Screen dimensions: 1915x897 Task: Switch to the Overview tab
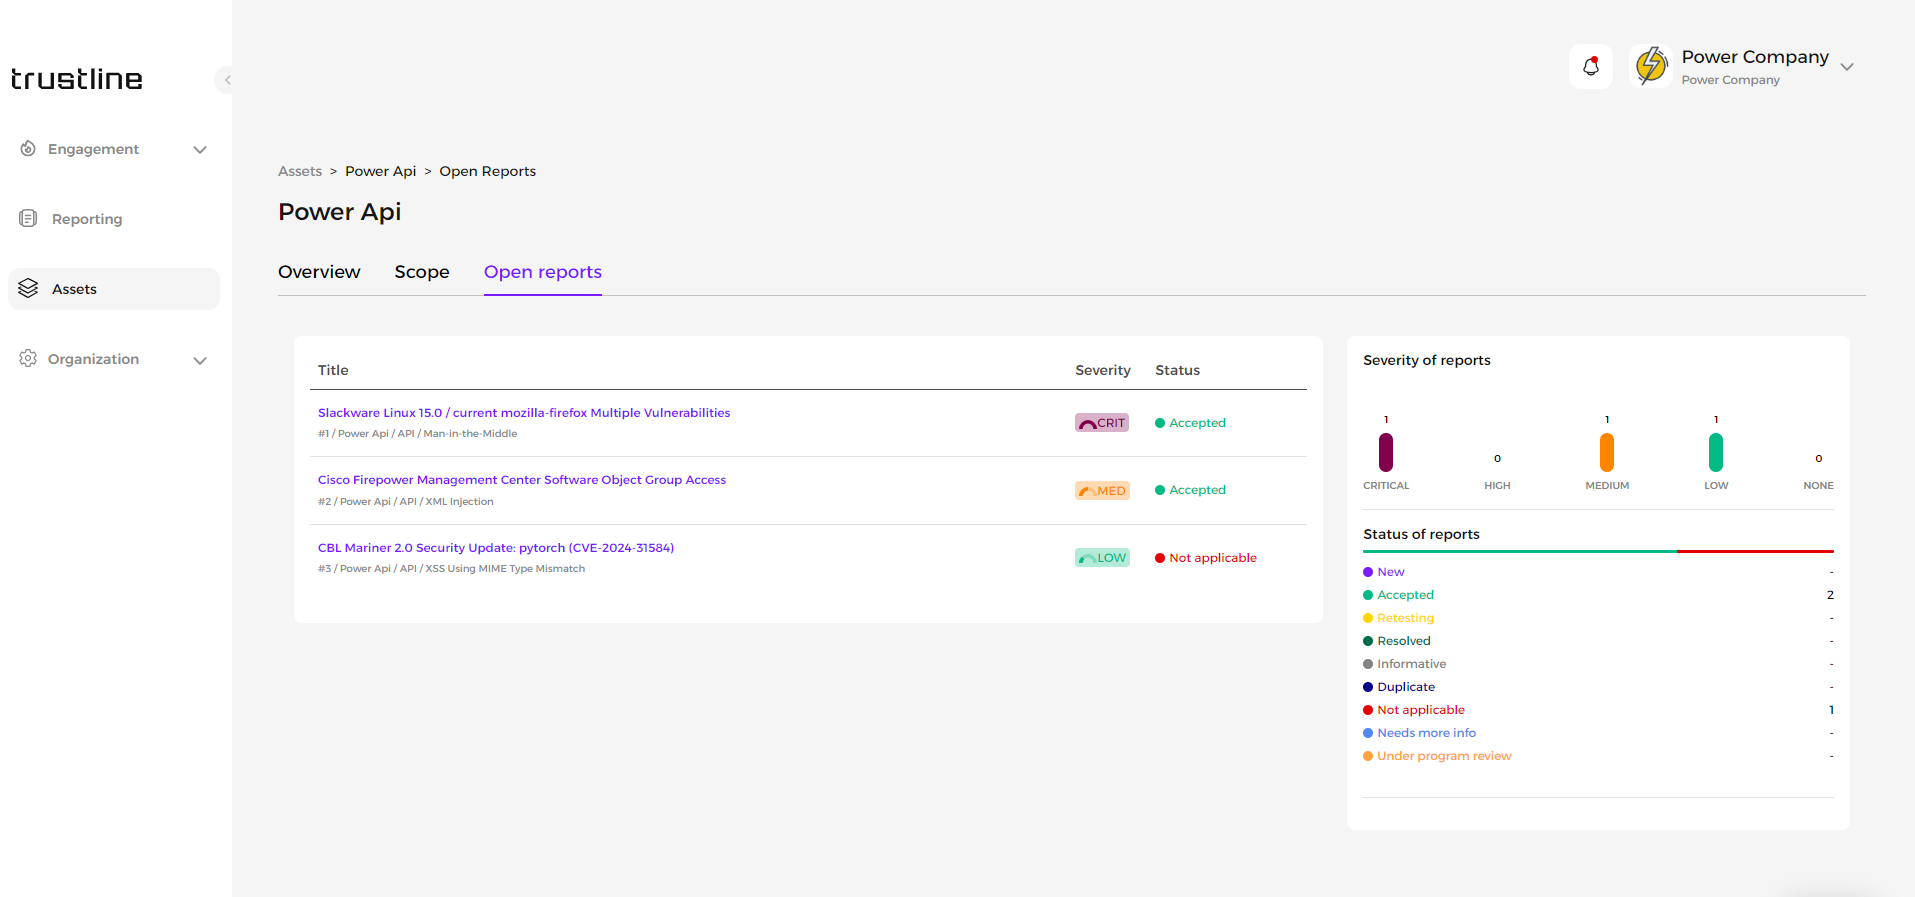pyautogui.click(x=319, y=272)
